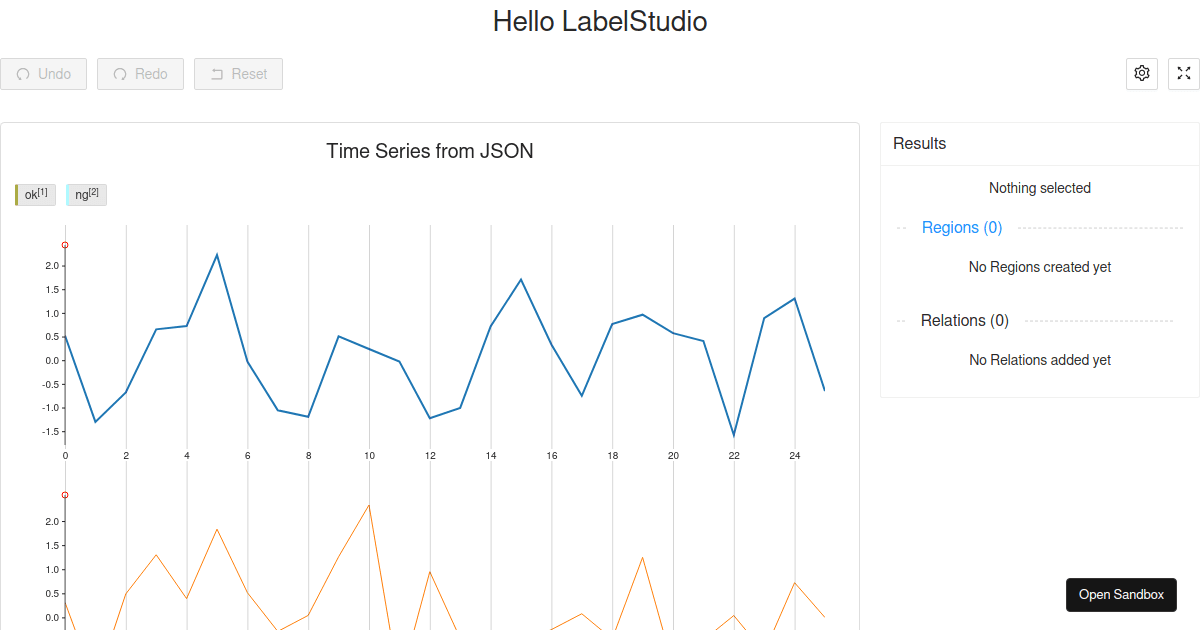Select the red cursor circle on the blue channel
This screenshot has width=1200, height=630.
tap(64, 244)
